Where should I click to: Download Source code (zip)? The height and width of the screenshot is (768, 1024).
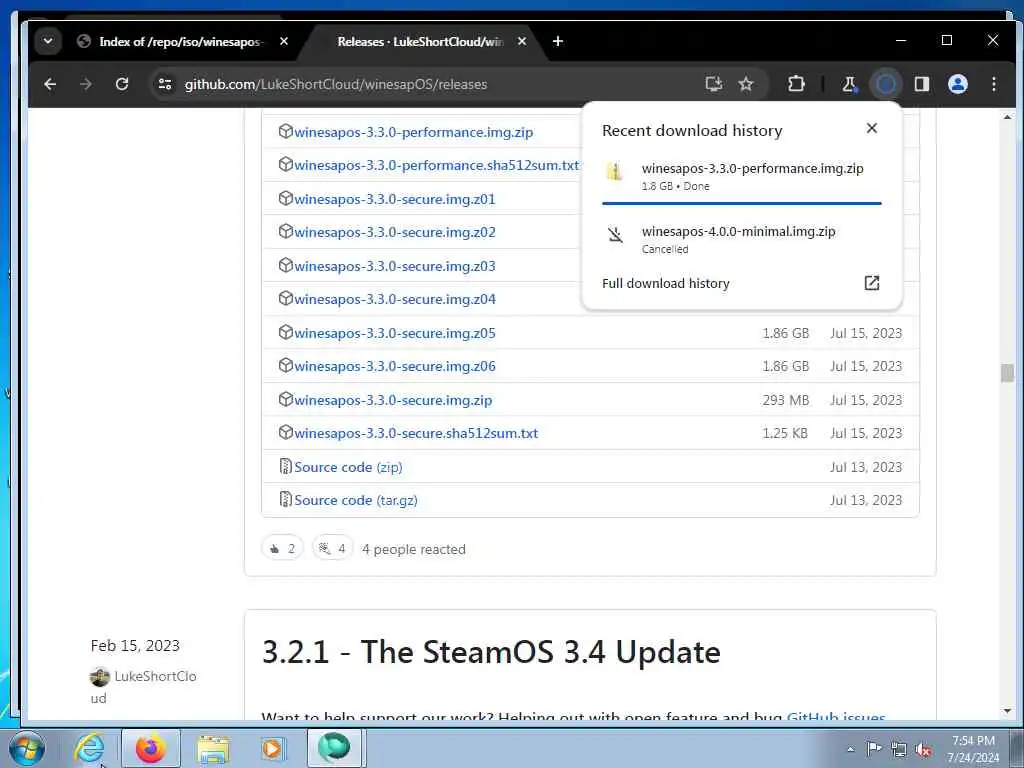348,467
